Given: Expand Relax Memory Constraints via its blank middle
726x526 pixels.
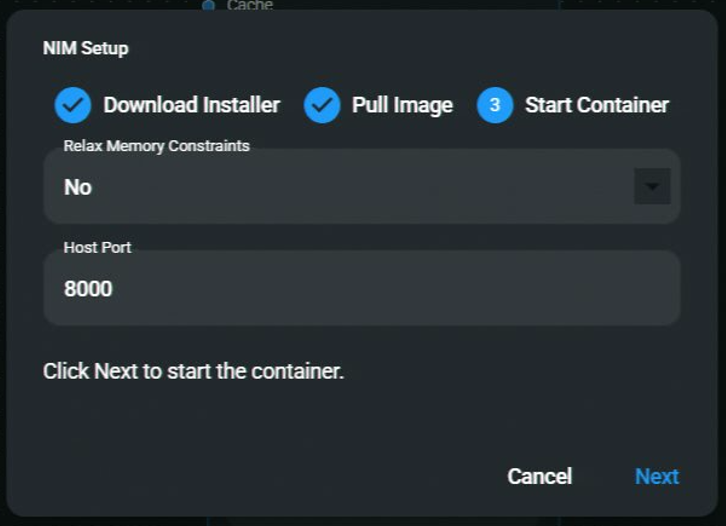Looking at the screenshot, I should coord(350,187).
